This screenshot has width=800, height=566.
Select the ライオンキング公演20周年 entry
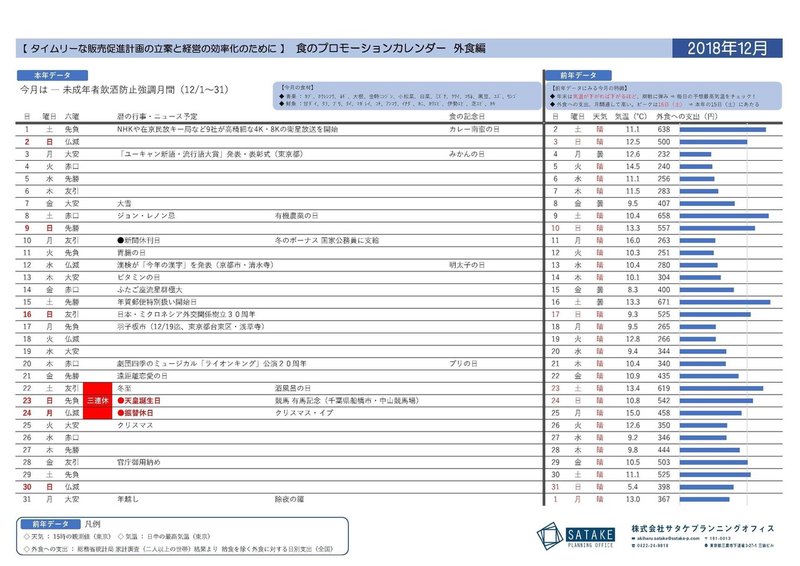212,363
